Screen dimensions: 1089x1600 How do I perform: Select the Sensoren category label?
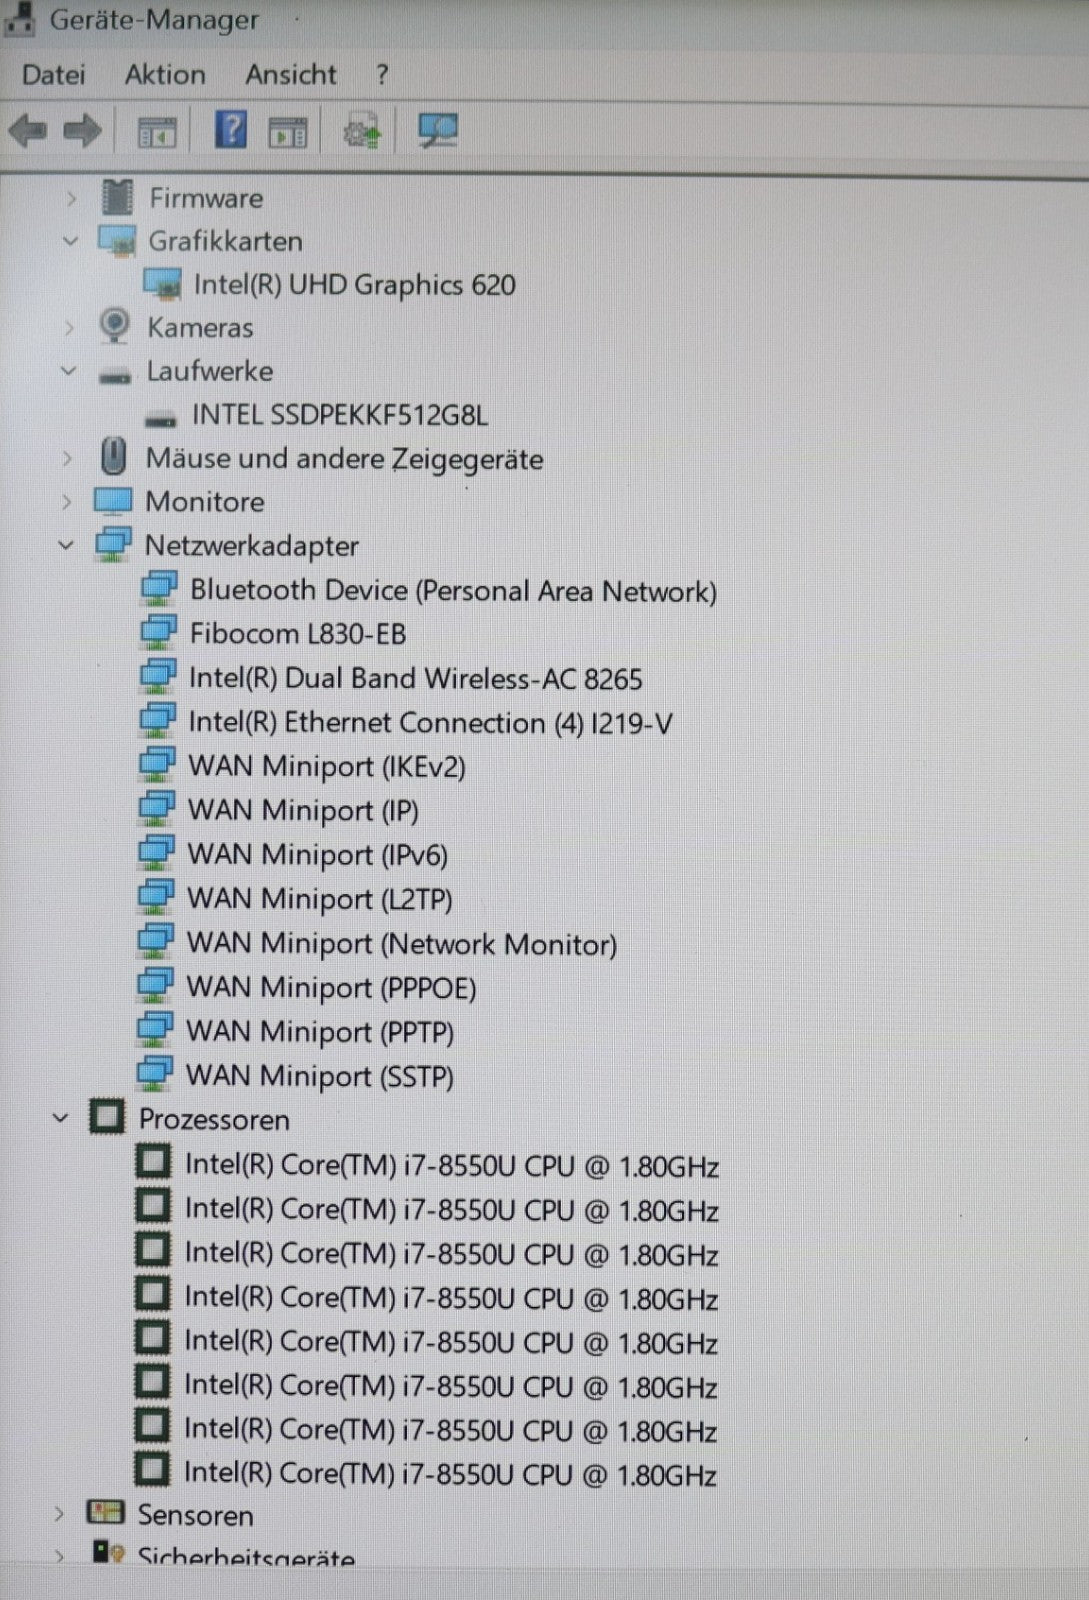[196, 1516]
